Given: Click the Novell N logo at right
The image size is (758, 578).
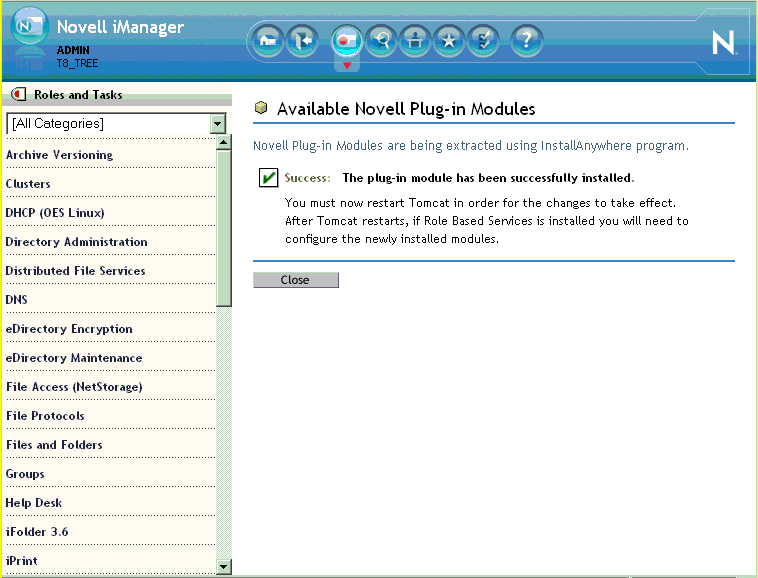Looking at the screenshot, I should pos(724,43).
